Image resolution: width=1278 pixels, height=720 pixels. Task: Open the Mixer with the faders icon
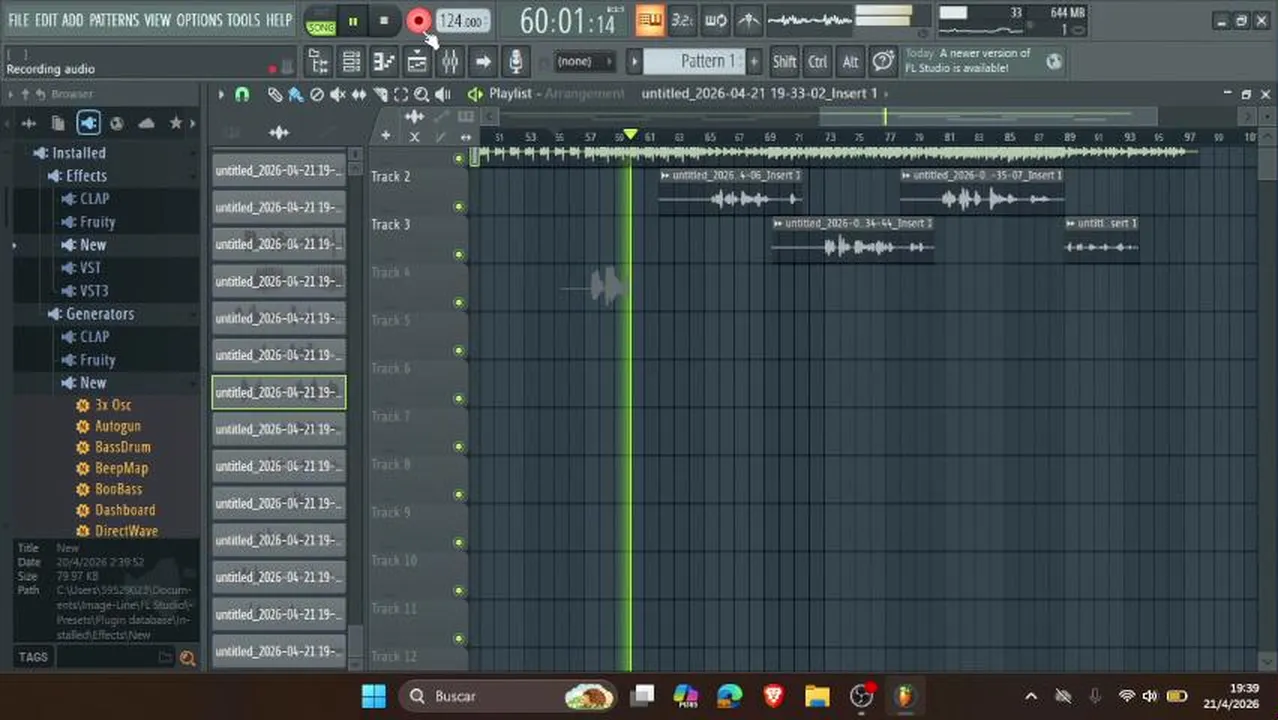450,62
